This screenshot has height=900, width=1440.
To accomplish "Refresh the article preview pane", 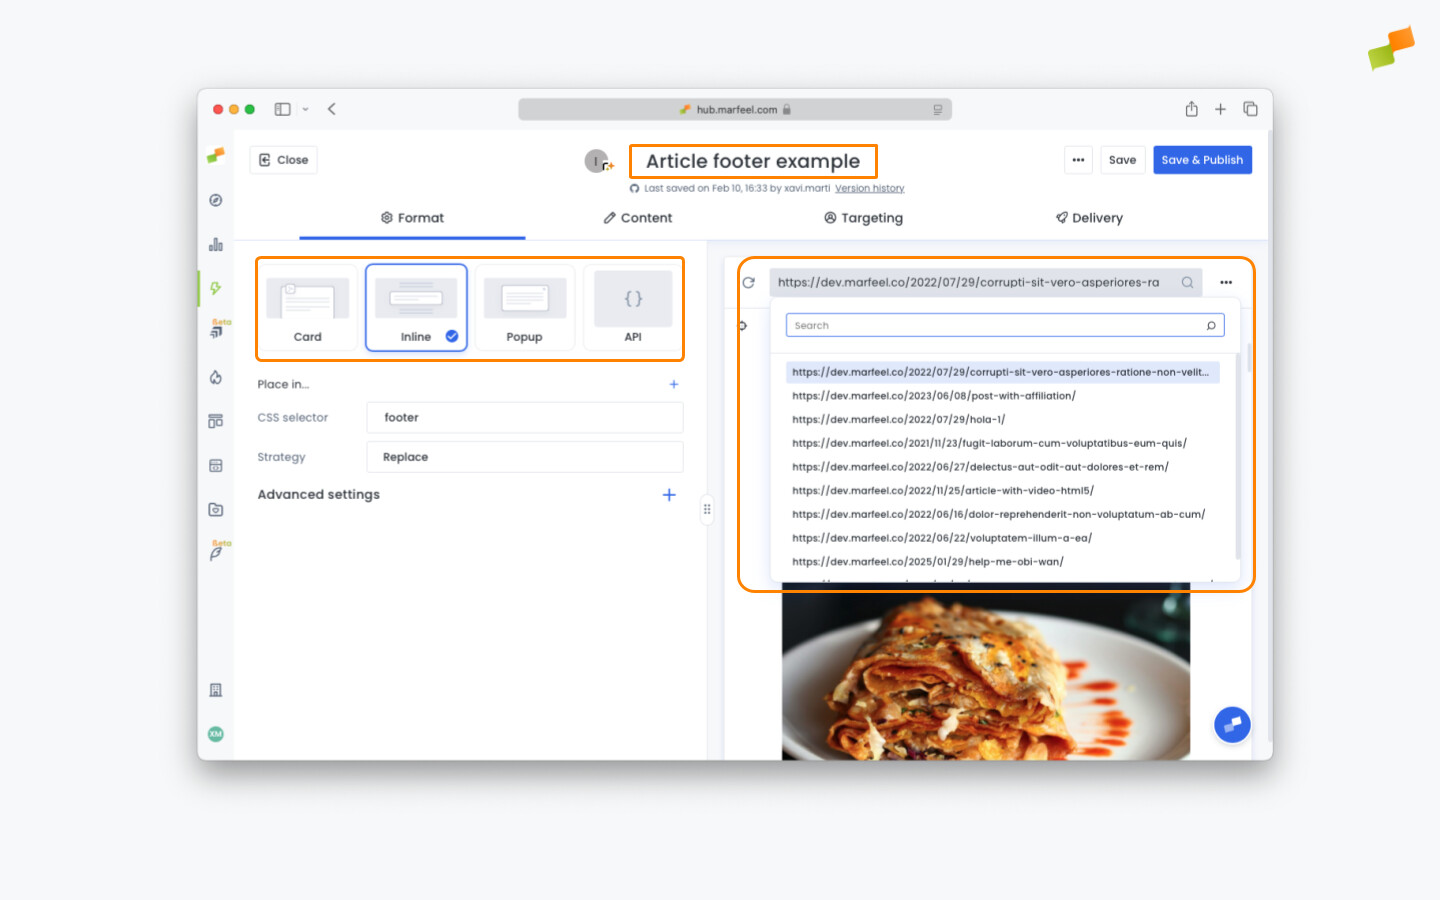I will 749,282.
